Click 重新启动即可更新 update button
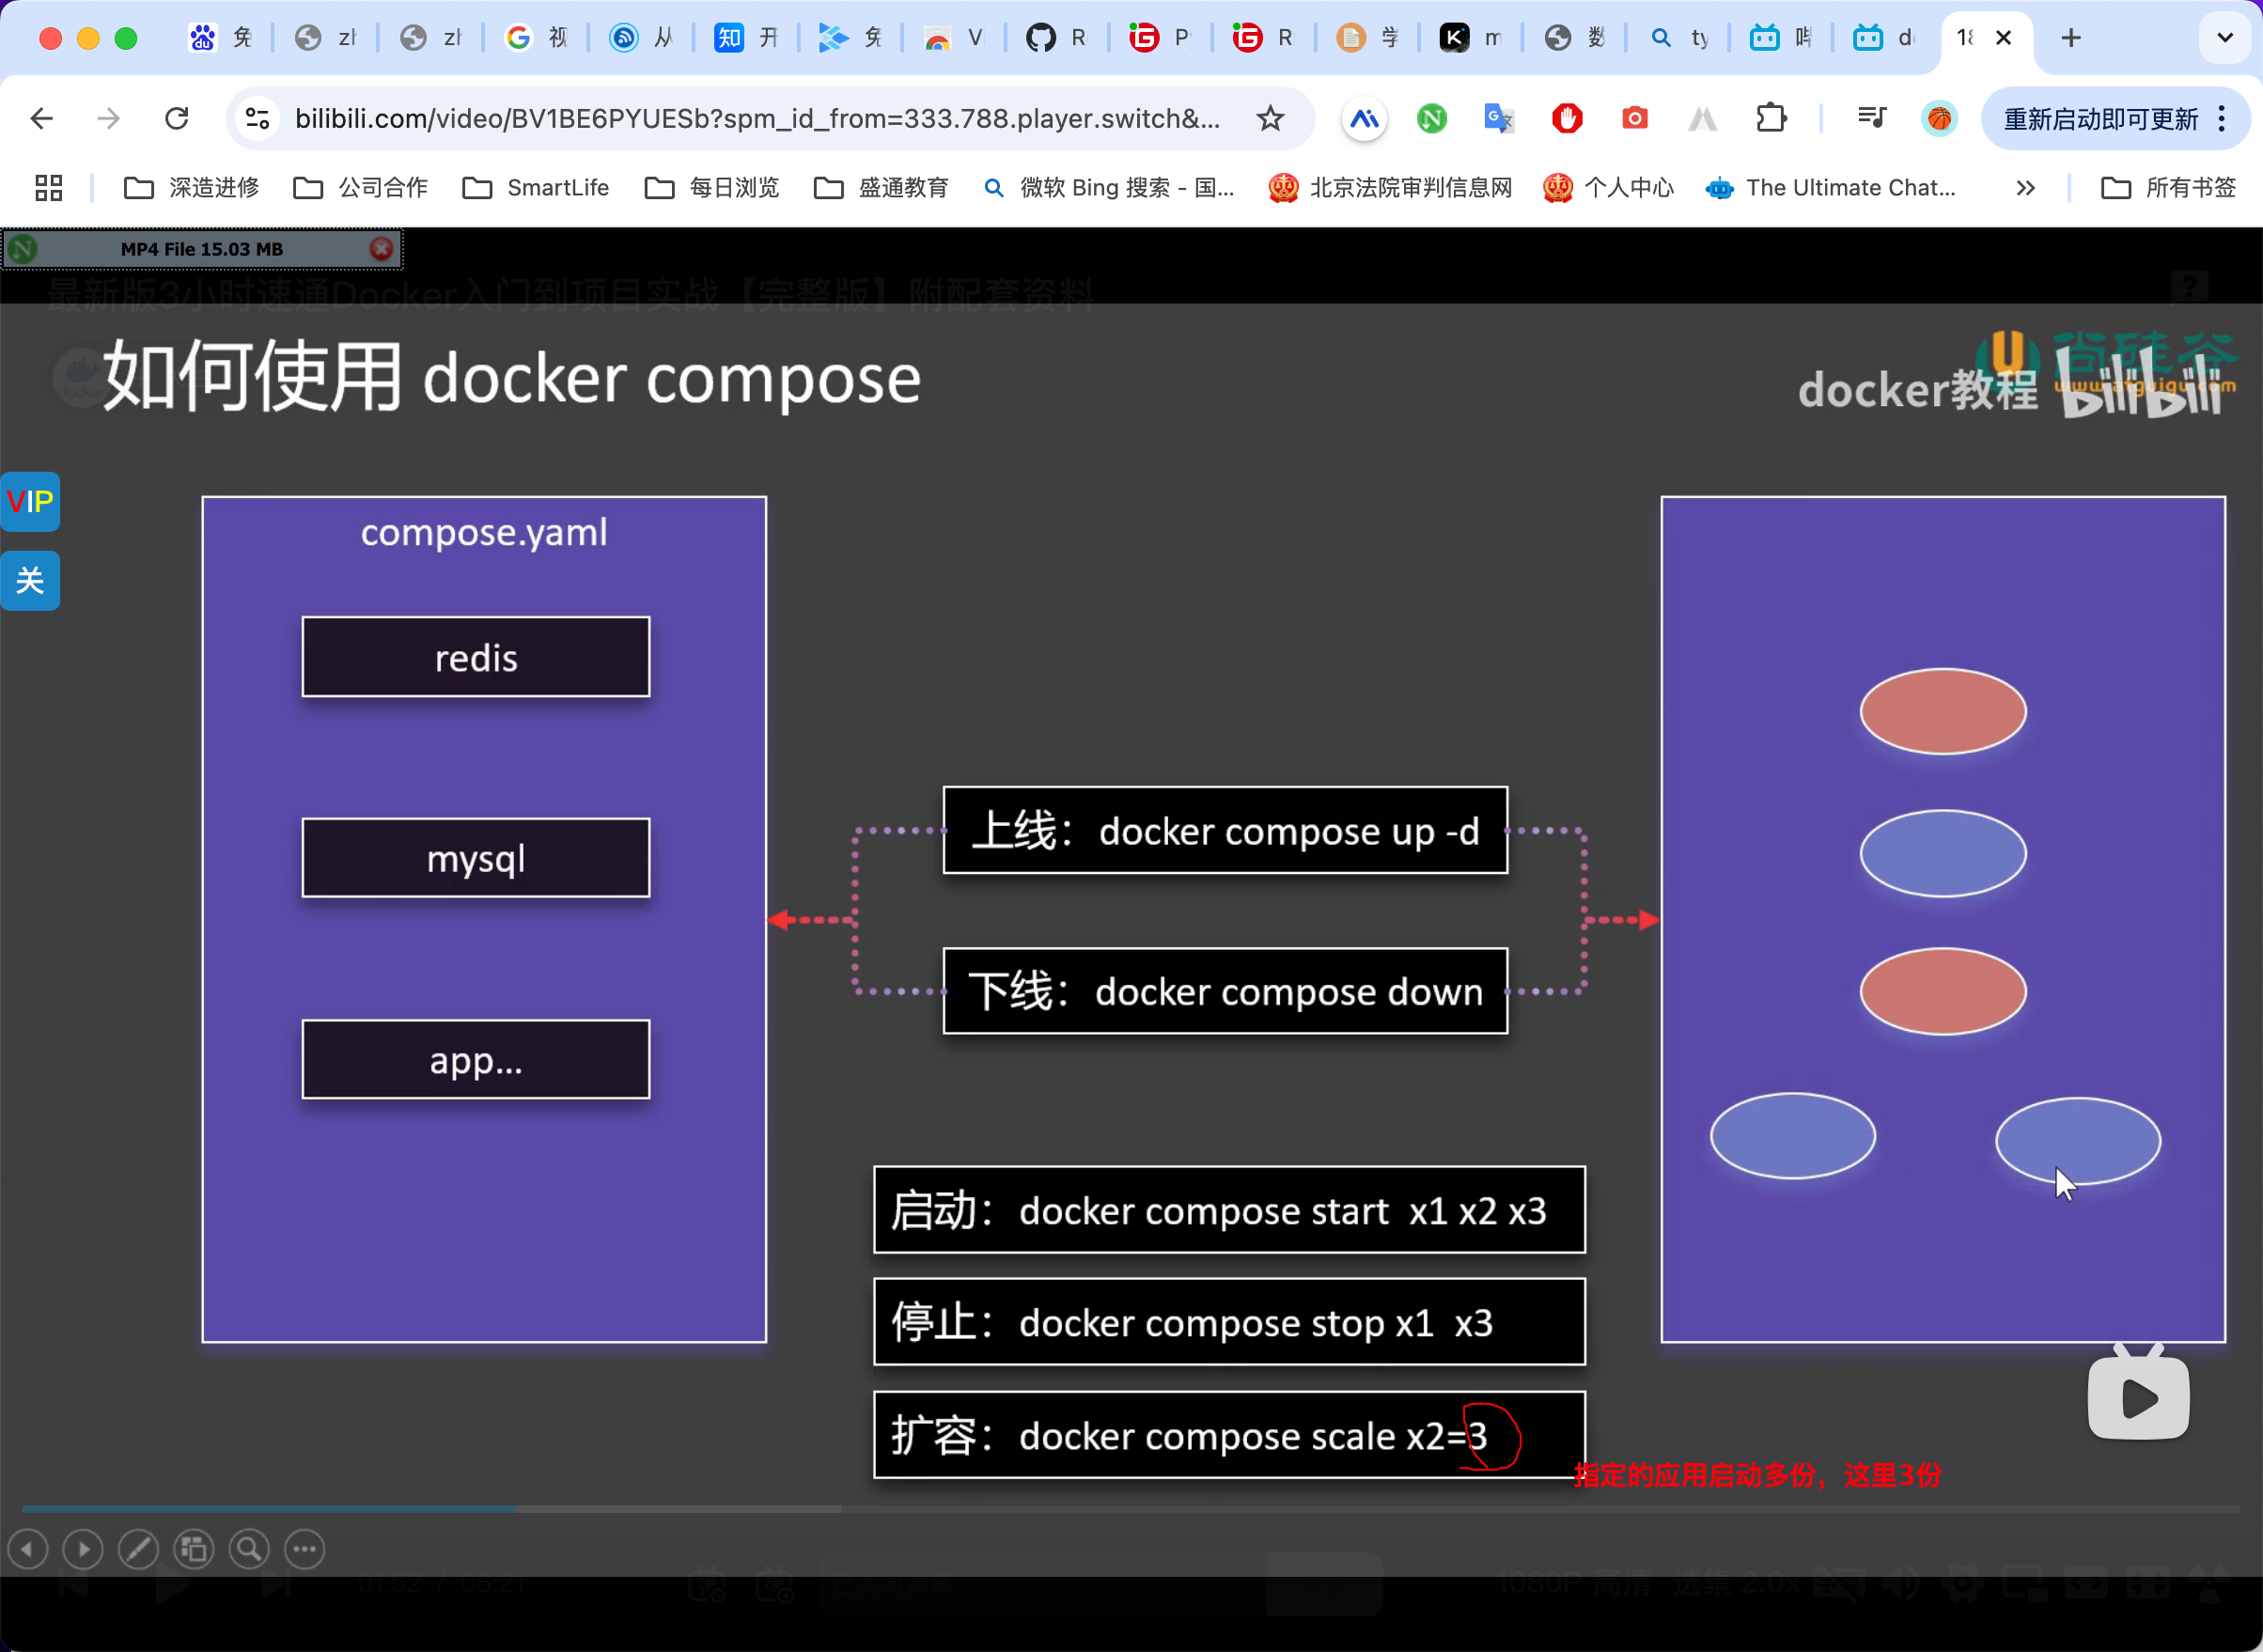This screenshot has width=2263, height=1652. [2100, 119]
